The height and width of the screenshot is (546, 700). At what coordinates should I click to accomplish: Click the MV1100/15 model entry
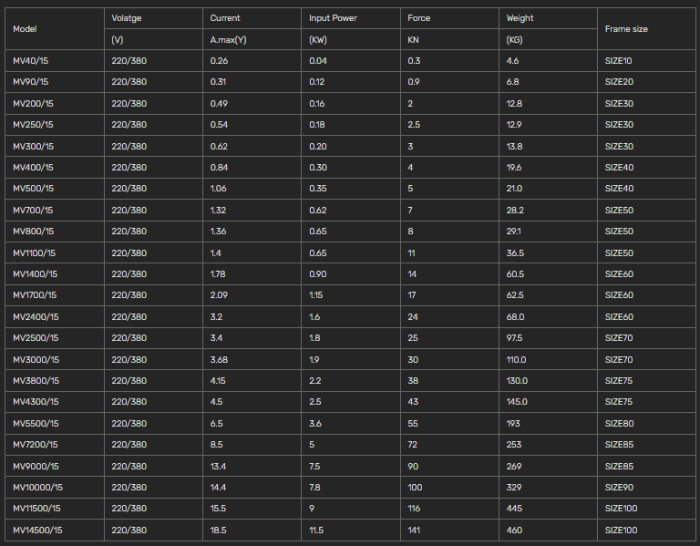click(34, 253)
